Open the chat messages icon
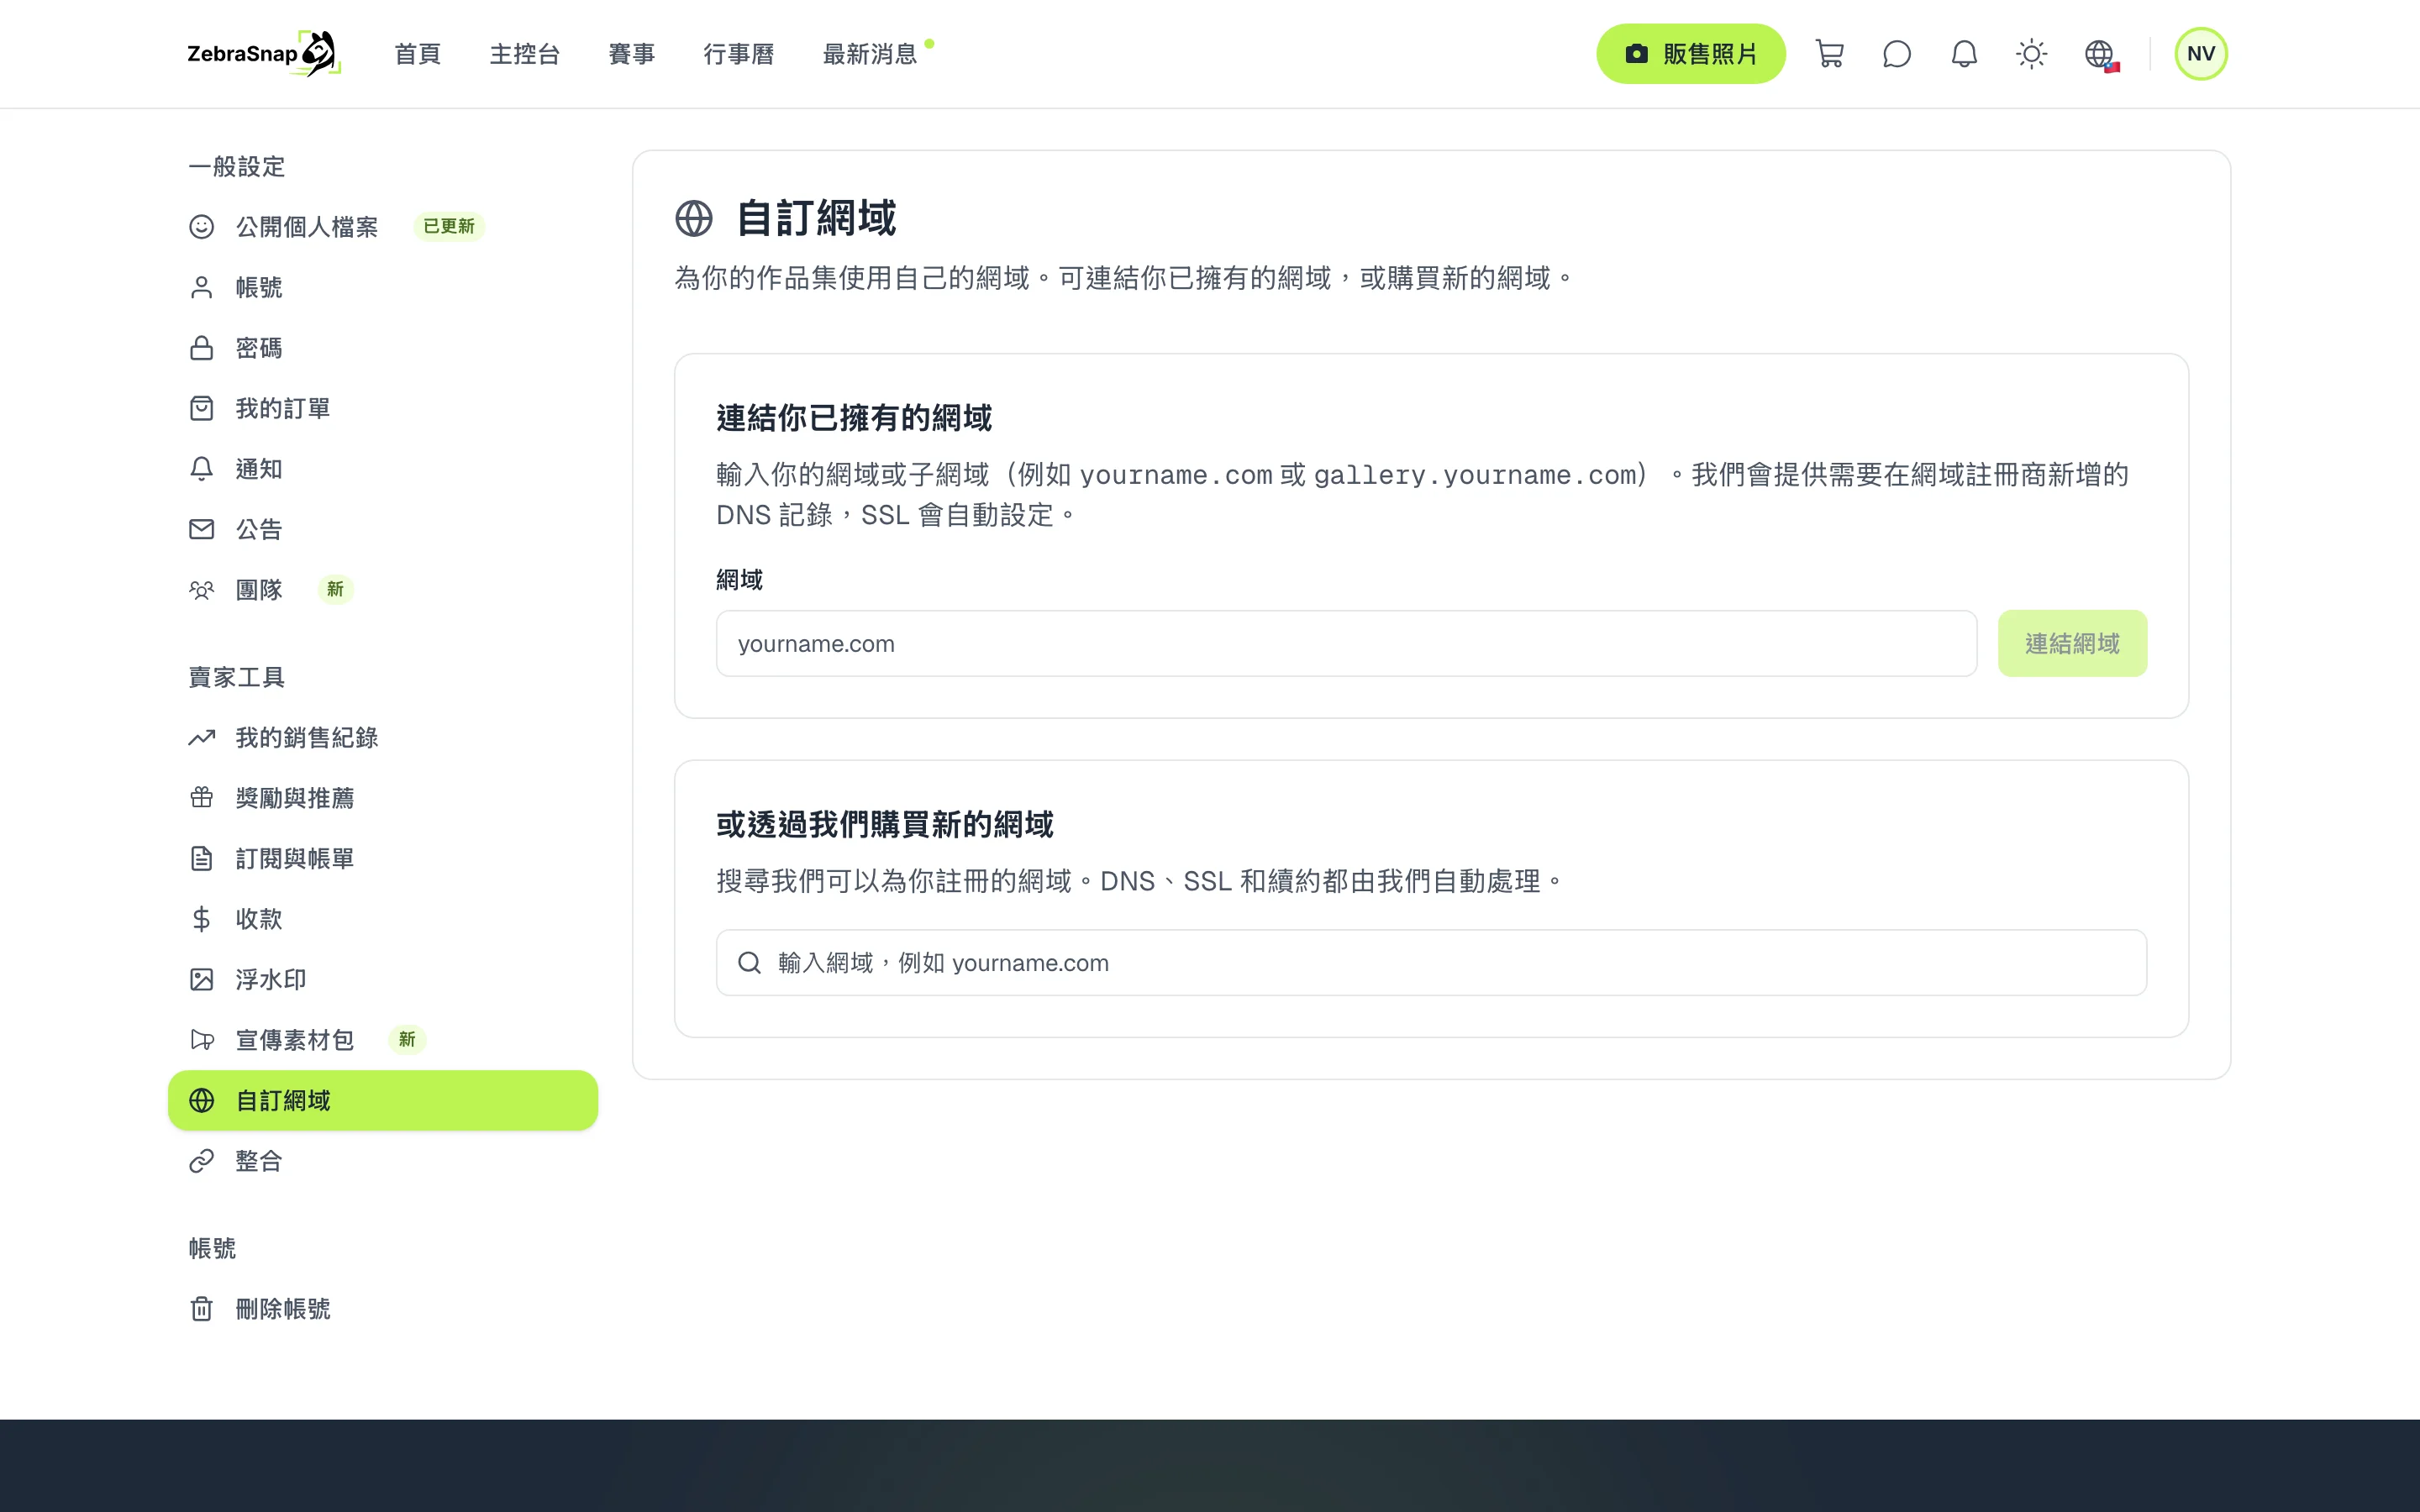 [x=1896, y=54]
